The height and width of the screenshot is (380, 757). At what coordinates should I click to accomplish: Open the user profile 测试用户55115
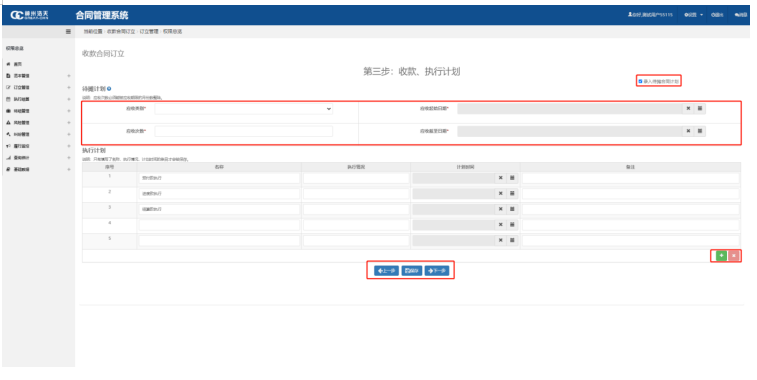tap(650, 15)
